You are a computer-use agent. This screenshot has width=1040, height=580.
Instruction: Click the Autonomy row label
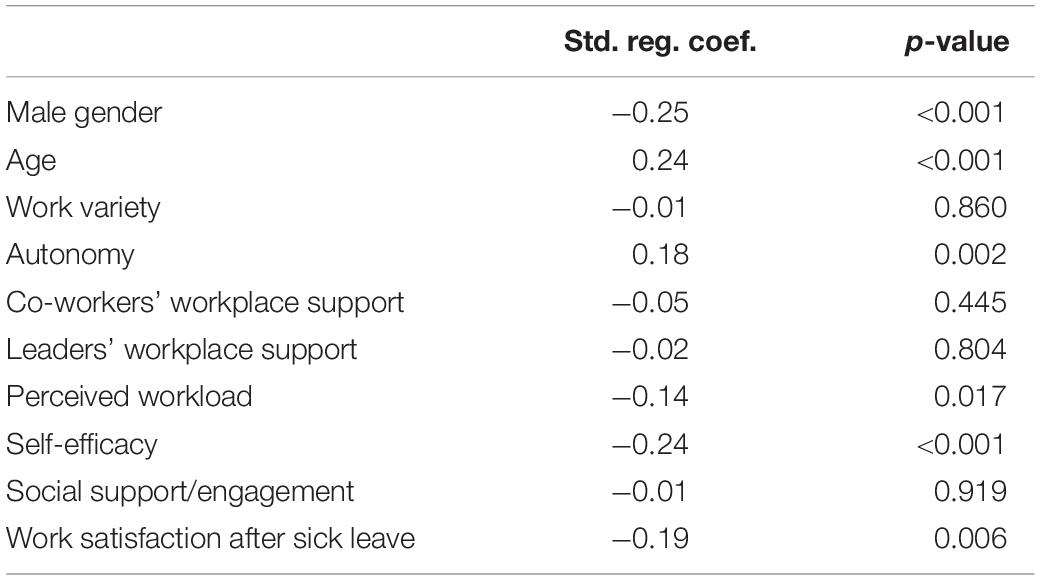pyautogui.click(x=70, y=255)
